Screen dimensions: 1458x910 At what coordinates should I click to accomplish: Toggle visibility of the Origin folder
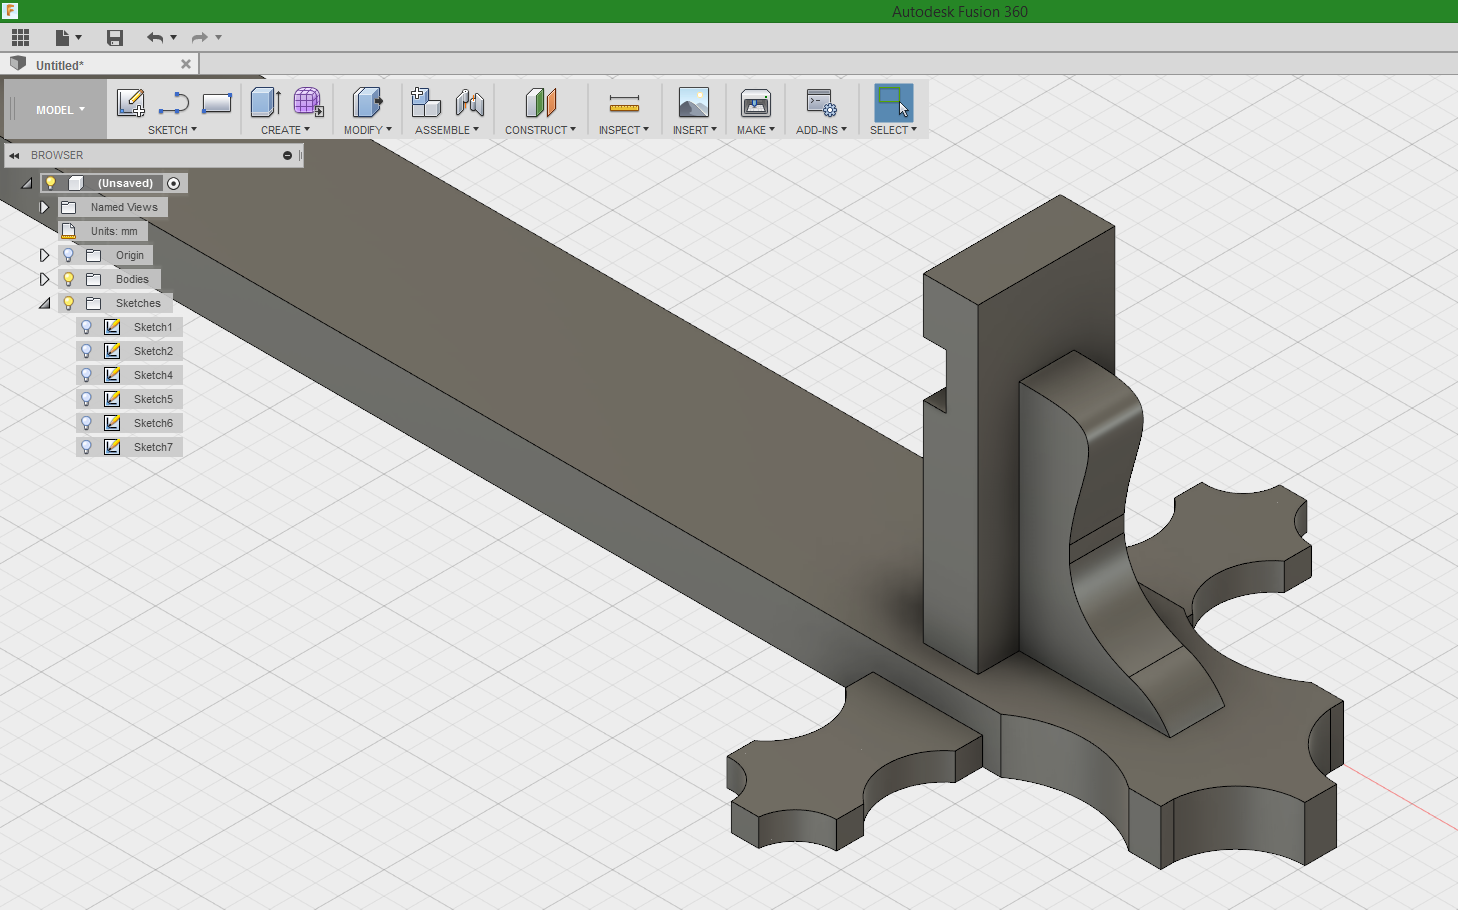coord(69,255)
